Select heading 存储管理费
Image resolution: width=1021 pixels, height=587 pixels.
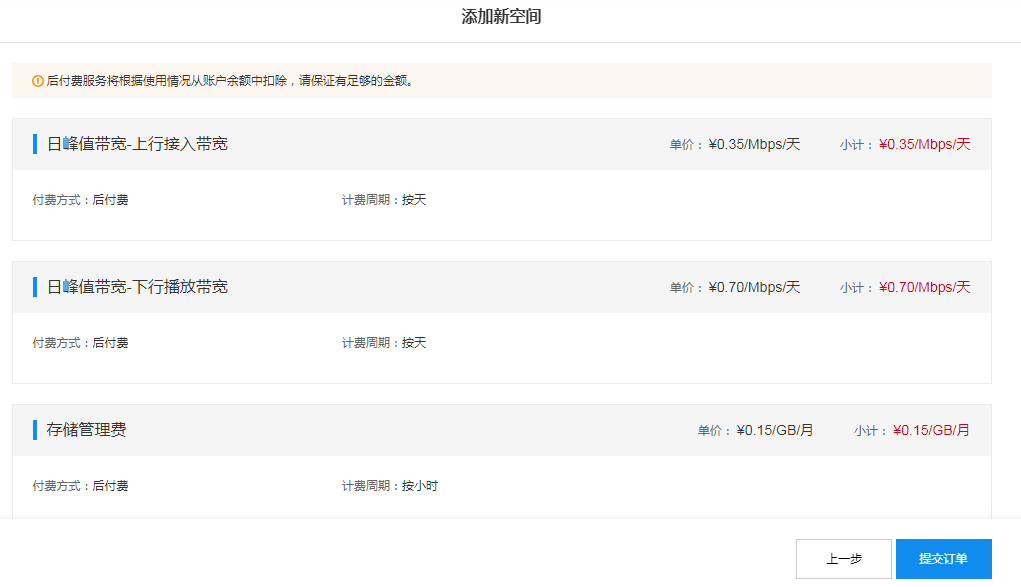87,430
